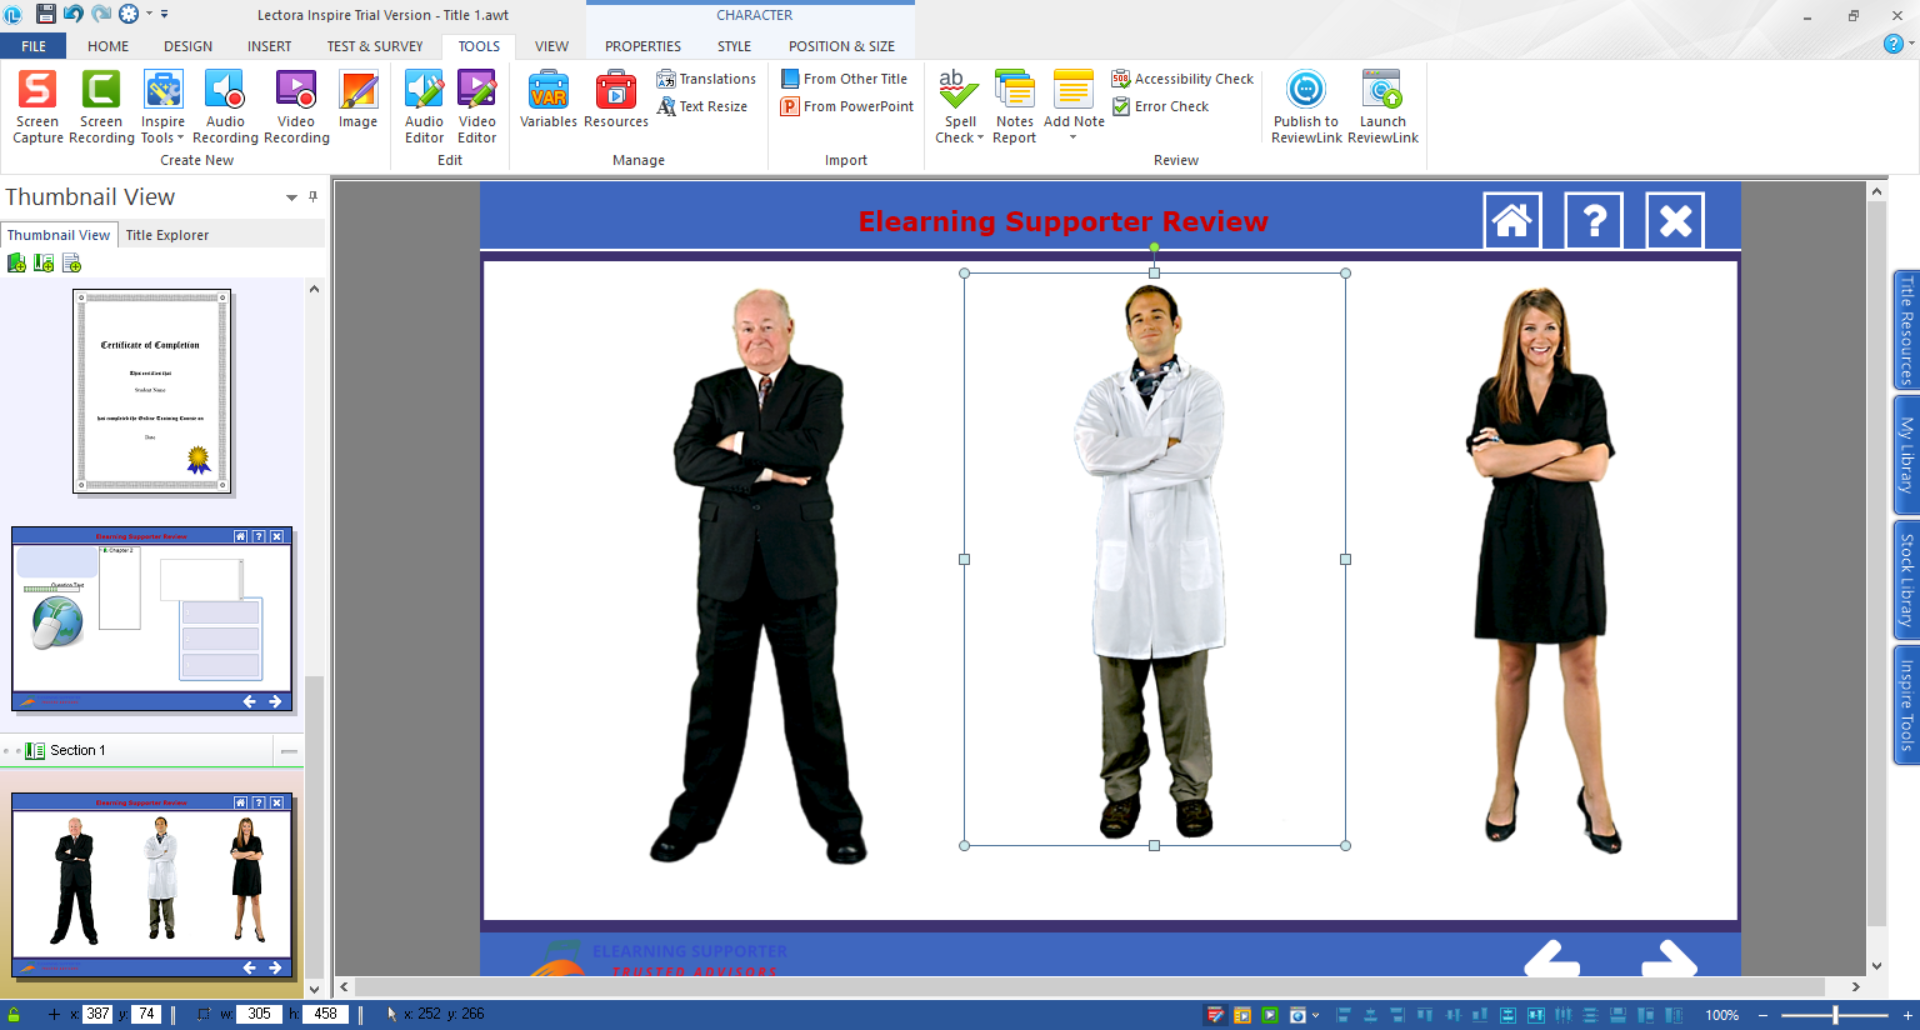The image size is (1920, 1030).
Task: Click the home icon on slide header
Action: [x=1512, y=220]
